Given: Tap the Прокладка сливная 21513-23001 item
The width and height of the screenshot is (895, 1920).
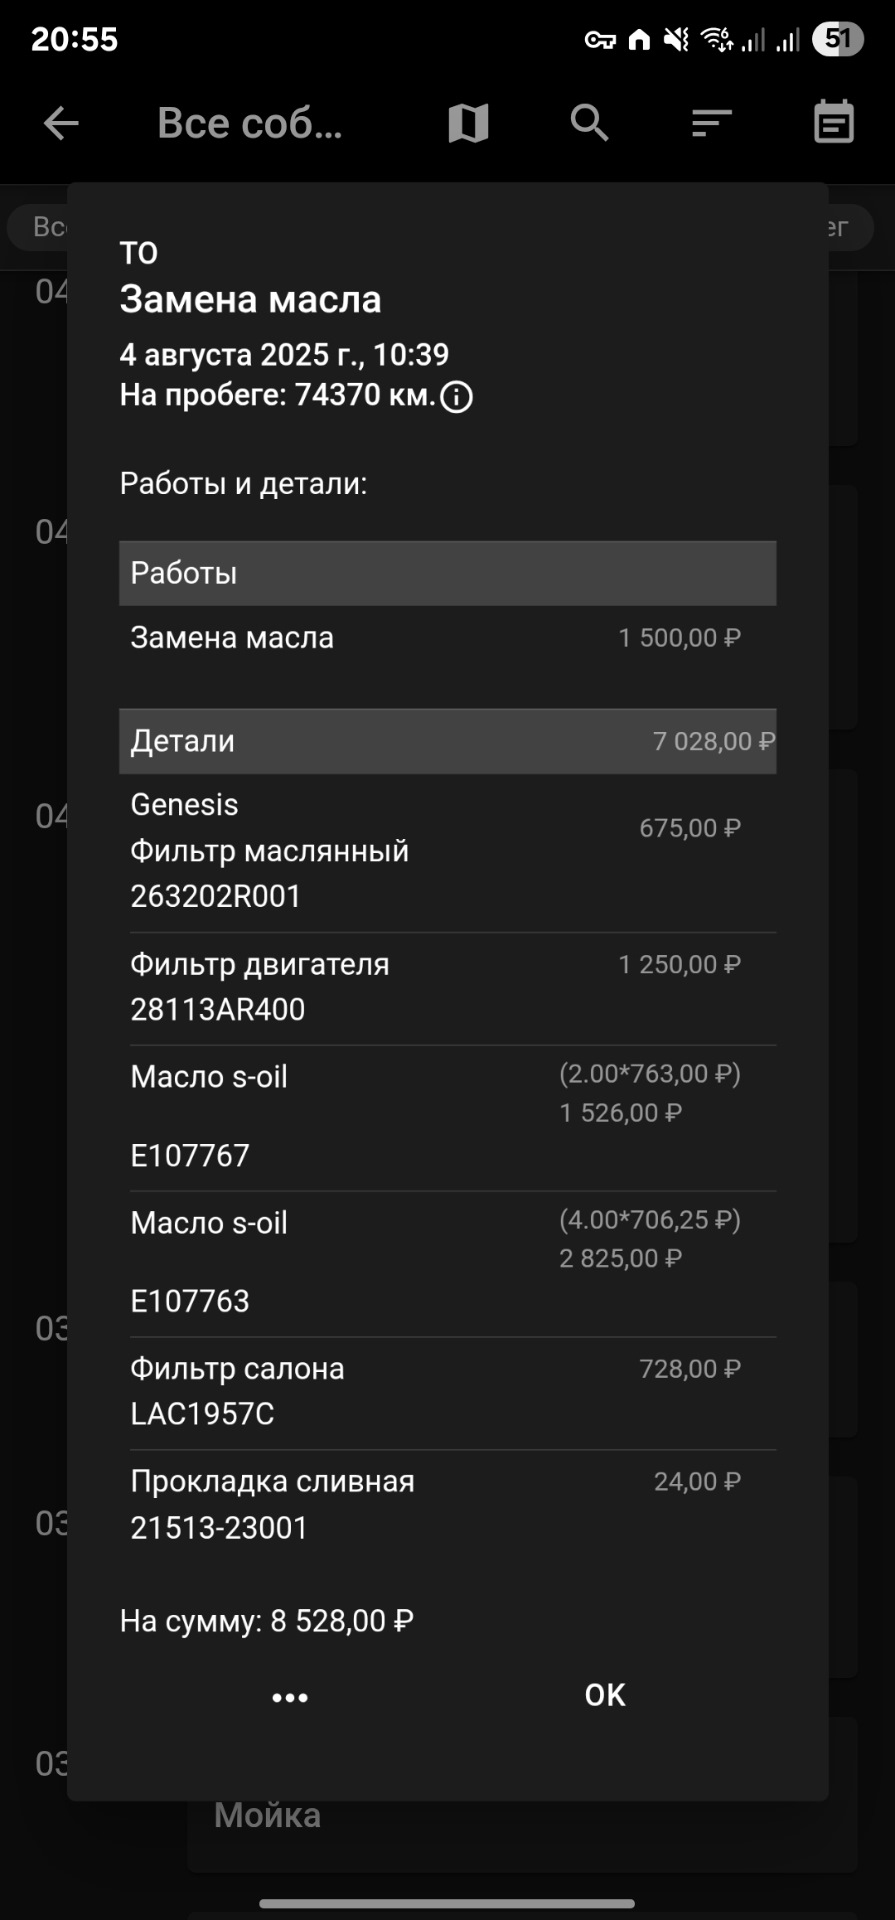Looking at the screenshot, I should (447, 1504).
